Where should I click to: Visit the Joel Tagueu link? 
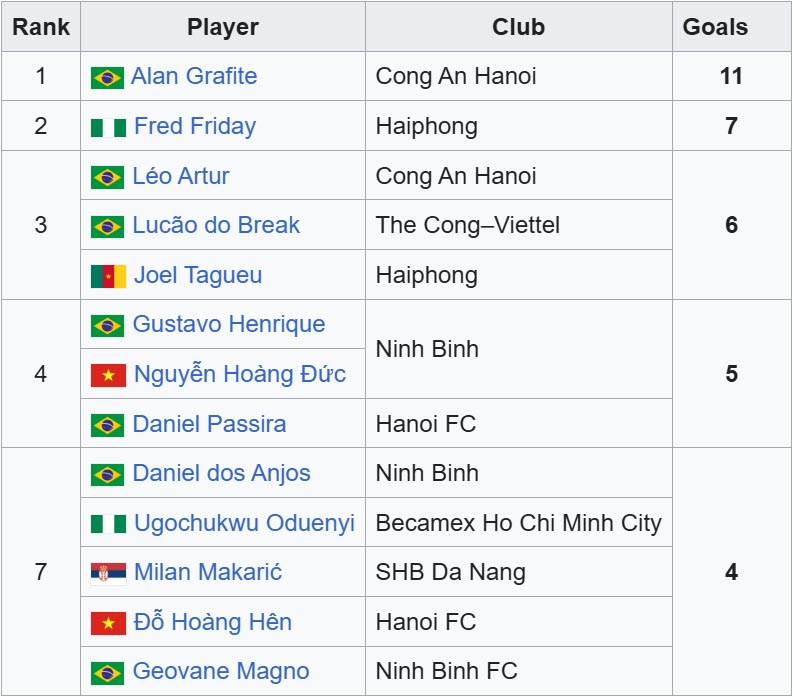(x=198, y=275)
